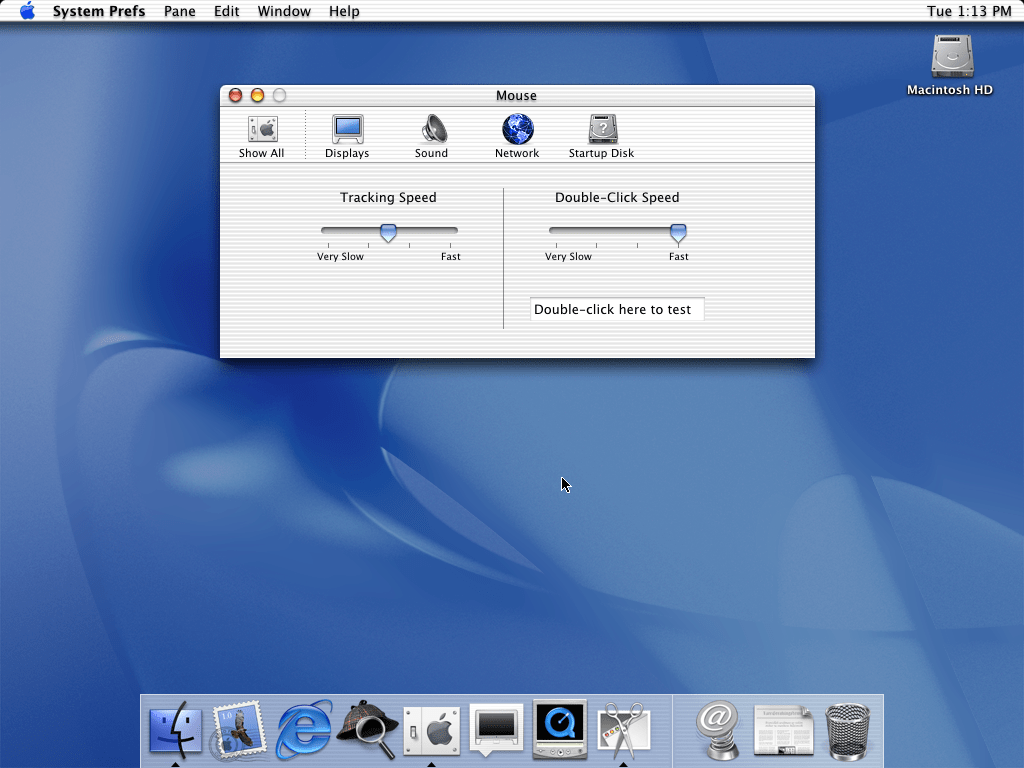
Task: Click the Tracking Speed slider handle
Action: [x=388, y=233]
